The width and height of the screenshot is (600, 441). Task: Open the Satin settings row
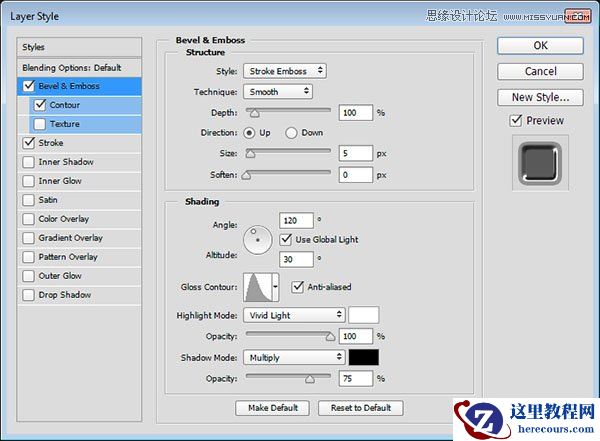[79, 200]
